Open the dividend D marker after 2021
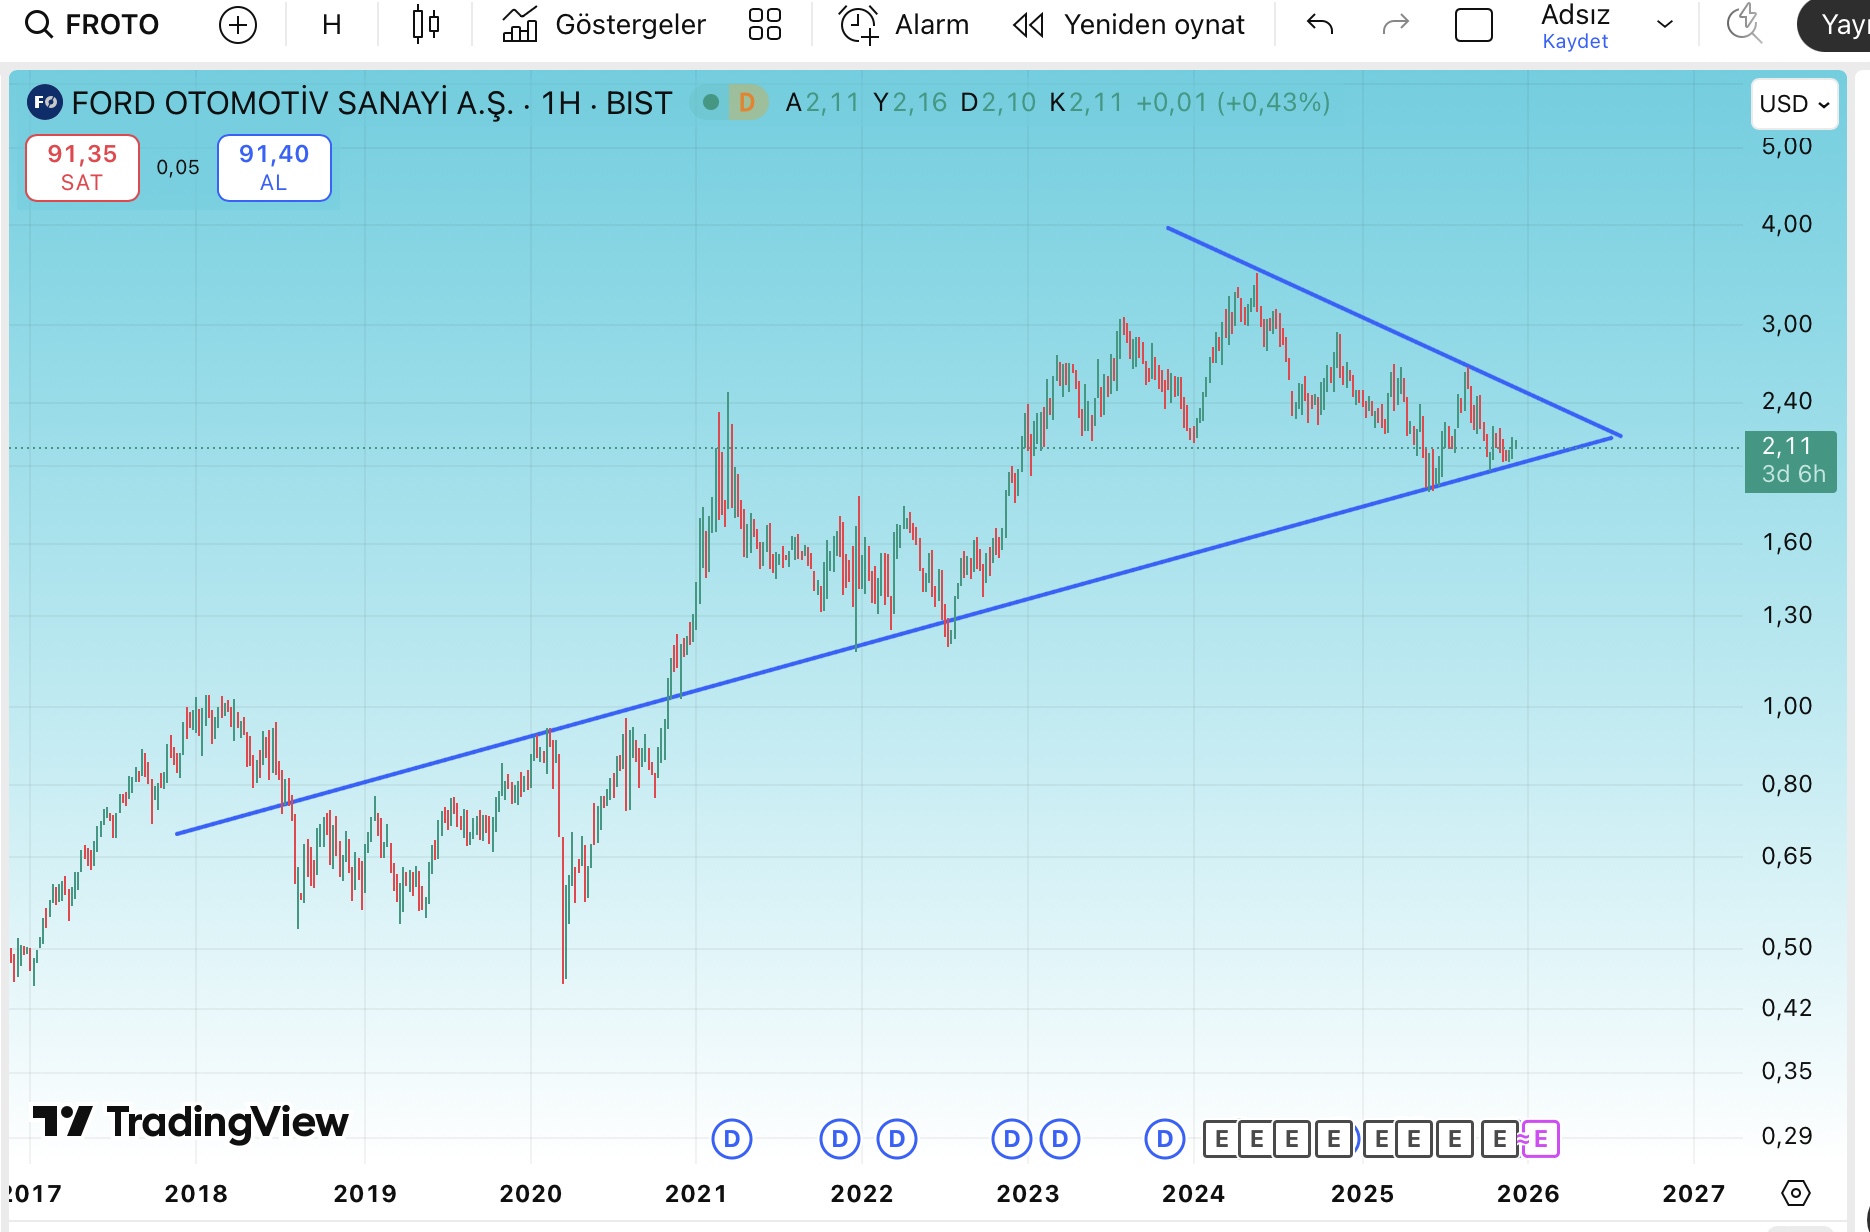The height and width of the screenshot is (1232, 1870). point(732,1139)
